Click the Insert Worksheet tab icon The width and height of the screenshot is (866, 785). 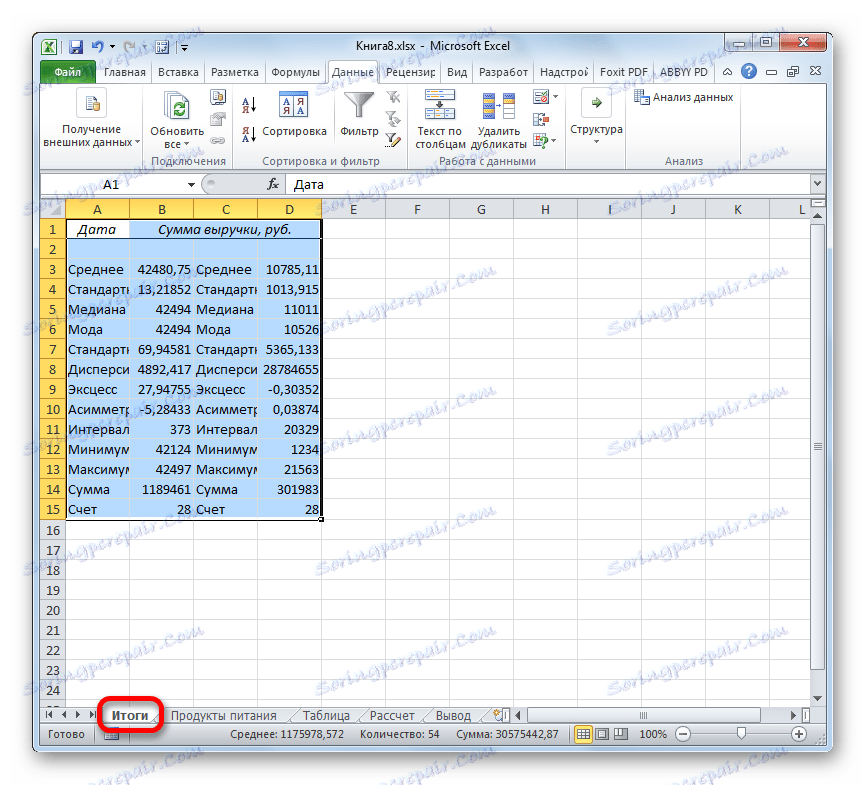498,715
